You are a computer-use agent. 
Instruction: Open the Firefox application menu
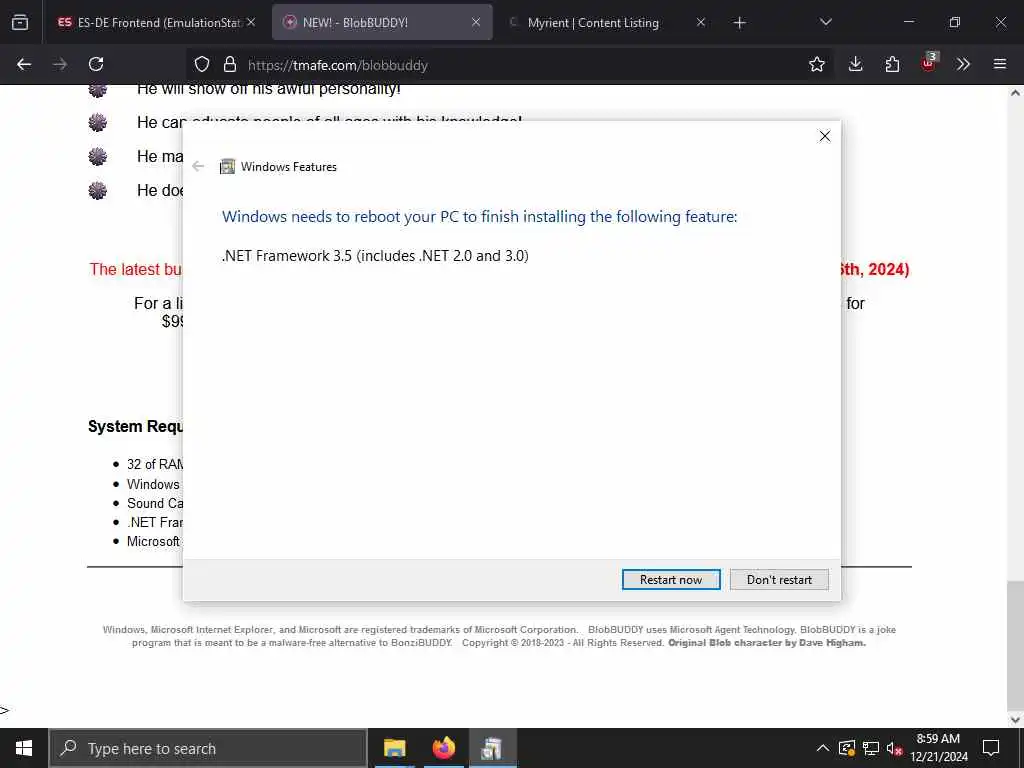point(1000,64)
